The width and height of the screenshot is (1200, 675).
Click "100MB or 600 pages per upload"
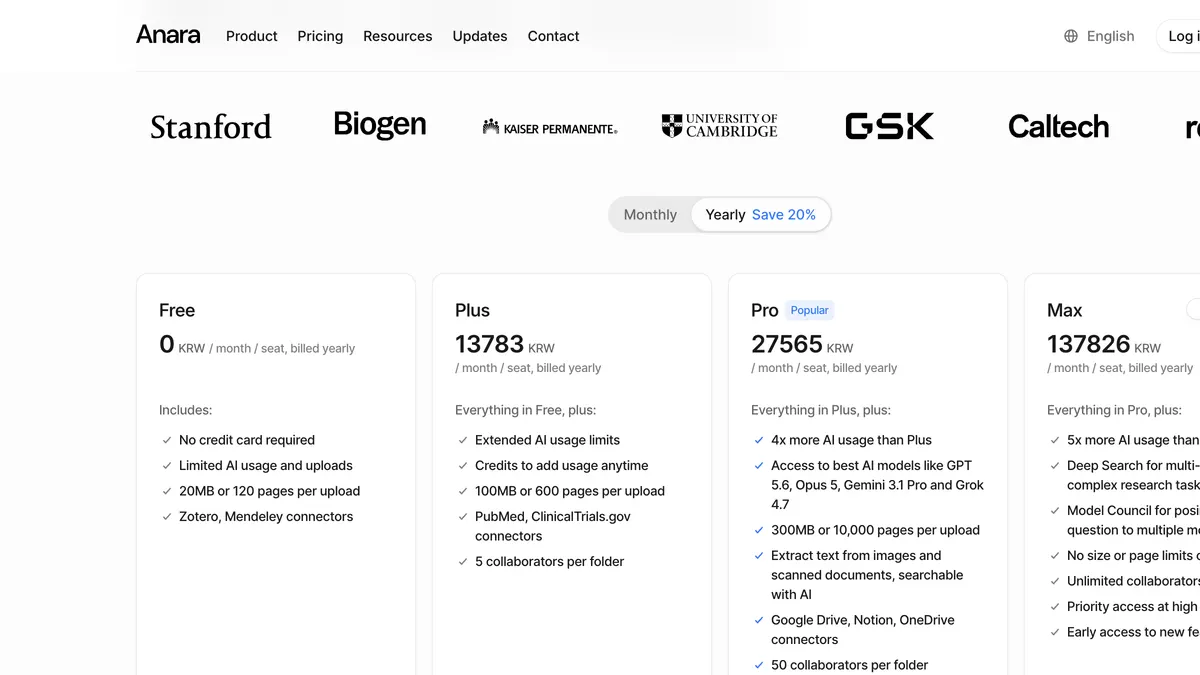570,491
